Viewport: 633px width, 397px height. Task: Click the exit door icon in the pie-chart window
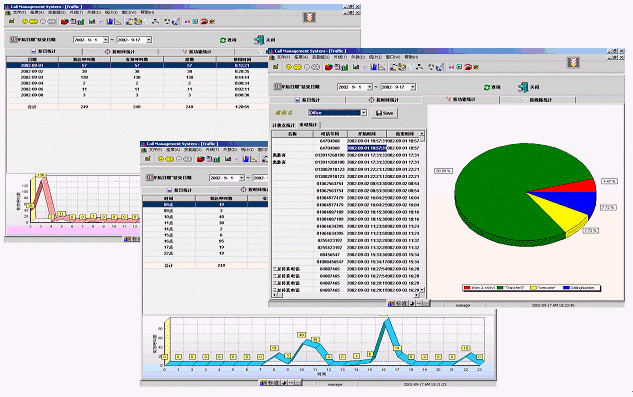pyautogui.click(x=523, y=87)
